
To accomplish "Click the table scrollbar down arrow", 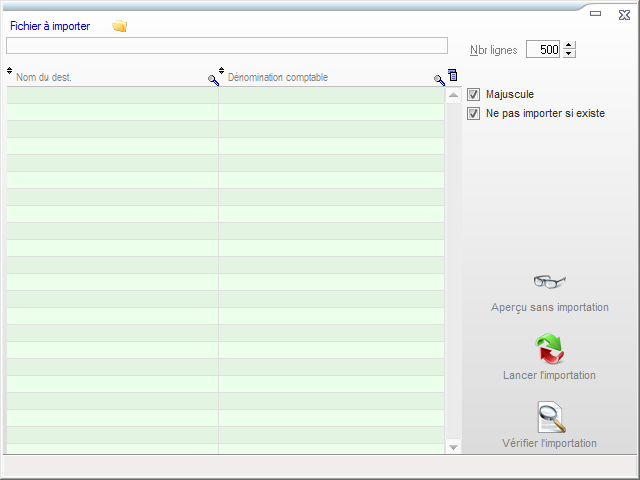I will 453,447.
